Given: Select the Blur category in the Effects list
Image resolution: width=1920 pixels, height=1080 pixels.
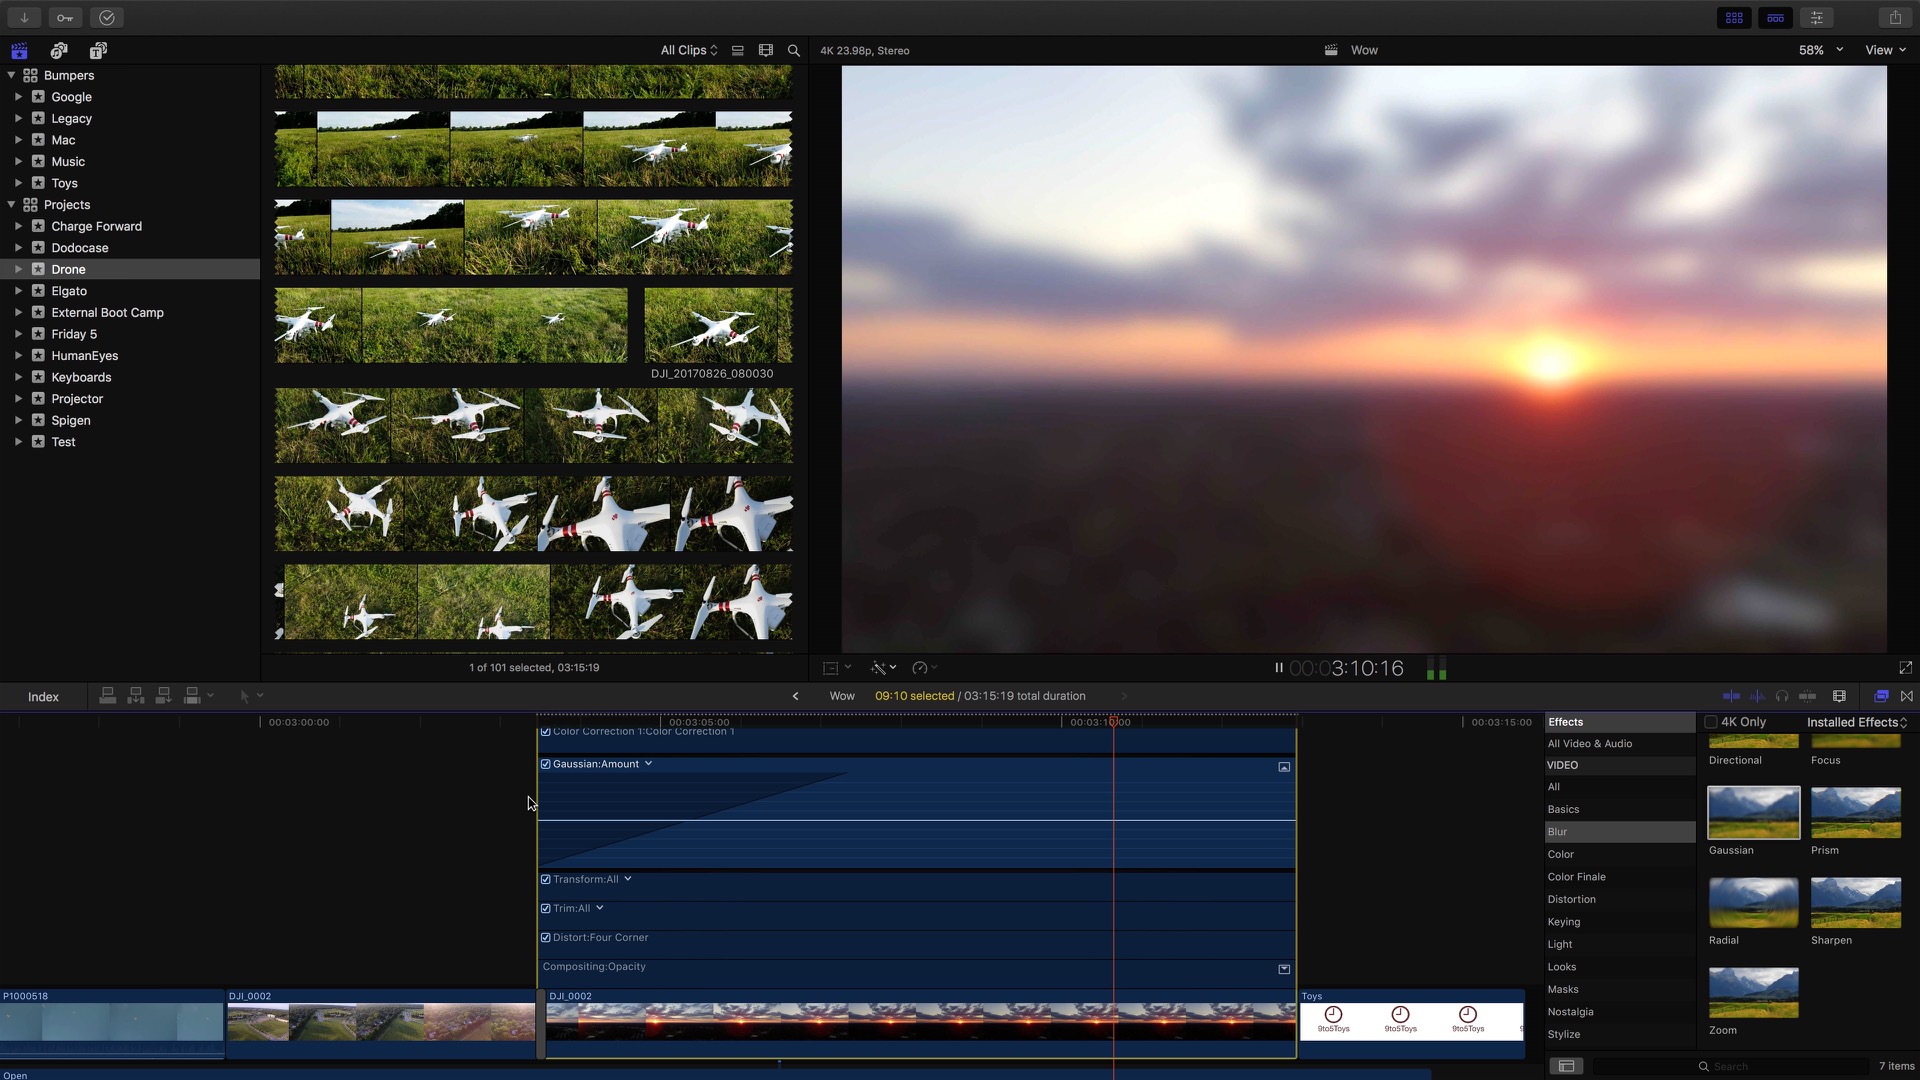Looking at the screenshot, I should [x=1557, y=831].
